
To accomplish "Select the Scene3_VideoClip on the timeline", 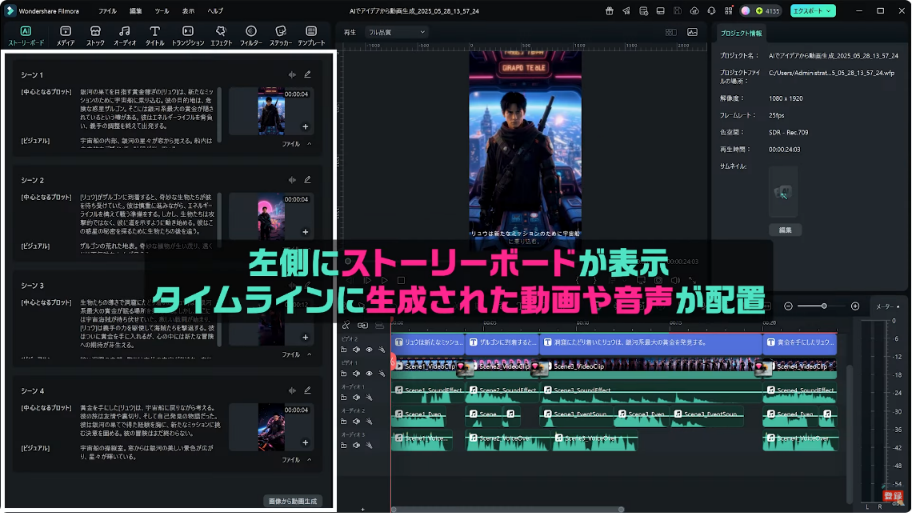I will click(x=651, y=366).
